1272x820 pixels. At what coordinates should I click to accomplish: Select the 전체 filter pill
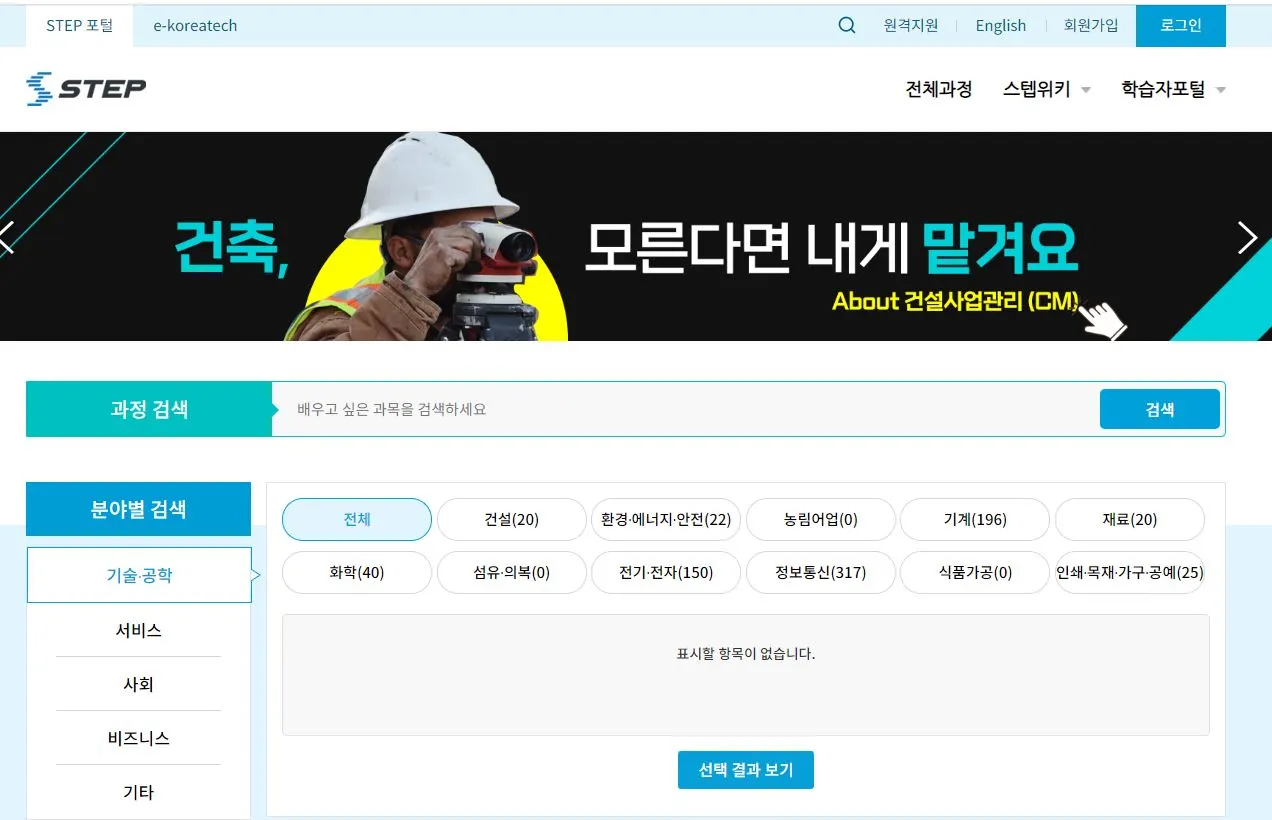(x=356, y=519)
